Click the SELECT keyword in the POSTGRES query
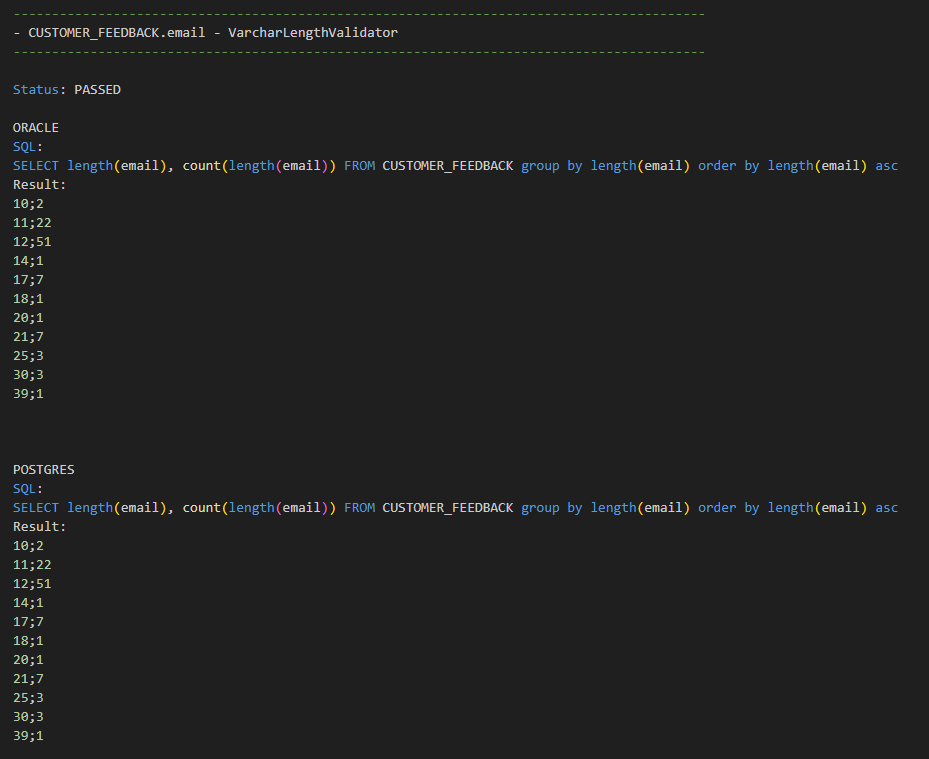This screenshot has width=929, height=759. (x=36, y=508)
